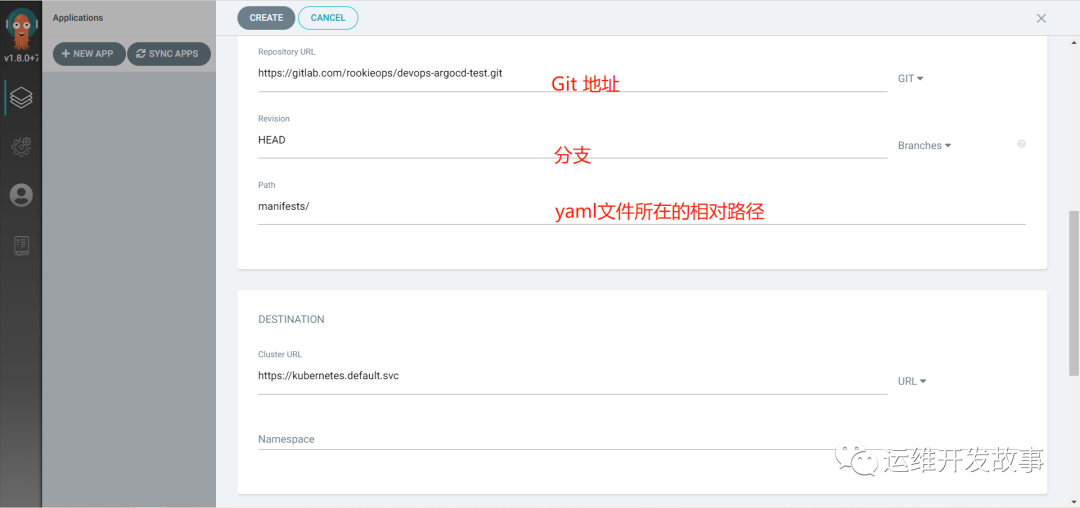Click the help icon next to Revision
1080x508 pixels.
tap(1021, 144)
